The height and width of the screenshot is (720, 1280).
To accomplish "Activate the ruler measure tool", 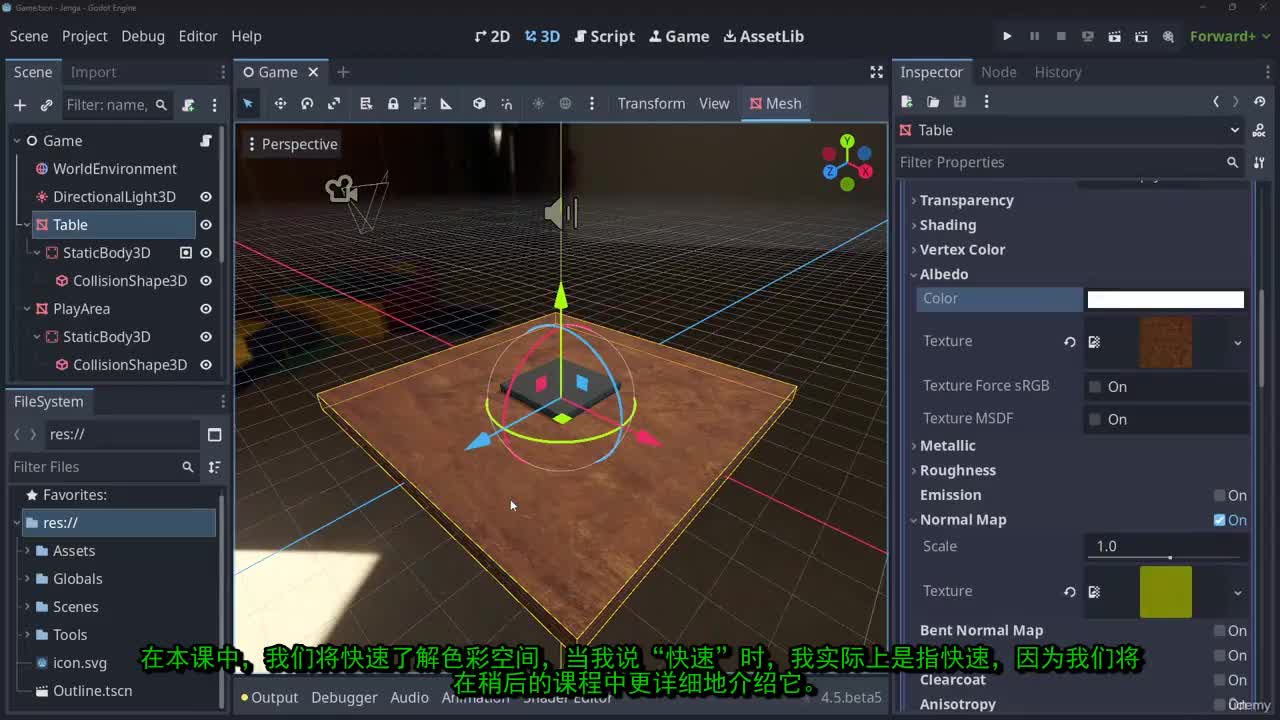I will pyautogui.click(x=446, y=104).
